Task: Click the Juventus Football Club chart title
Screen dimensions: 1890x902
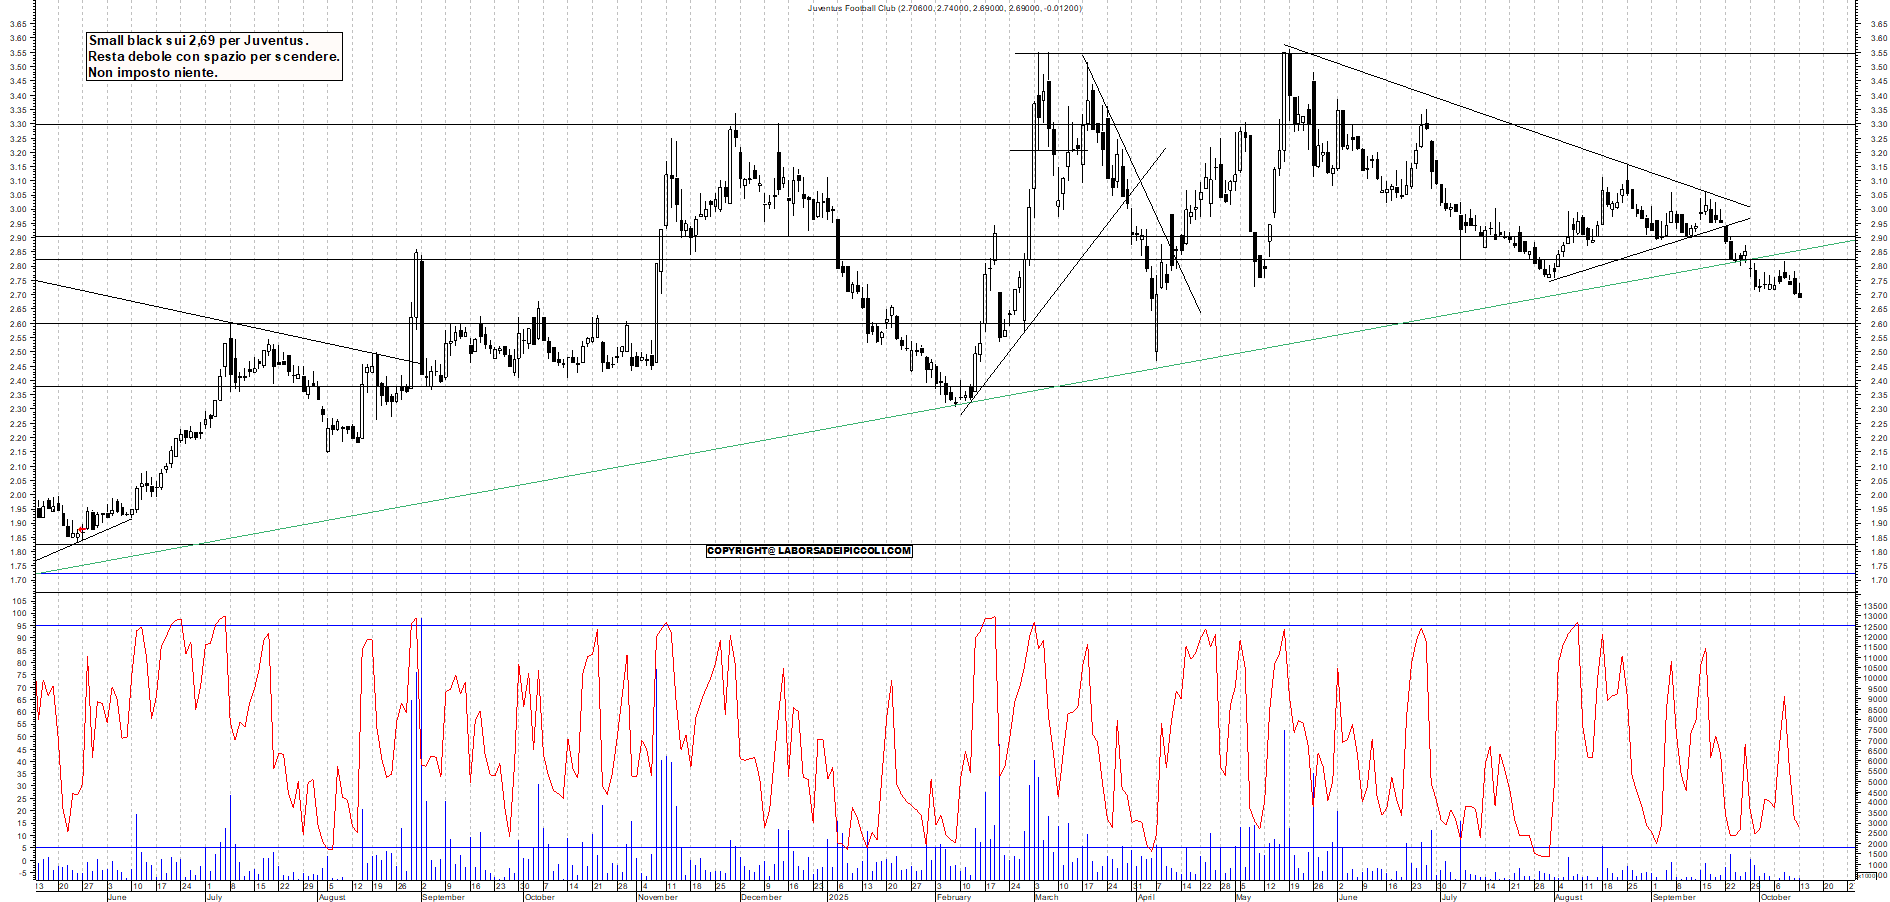Action: pyautogui.click(x=944, y=8)
